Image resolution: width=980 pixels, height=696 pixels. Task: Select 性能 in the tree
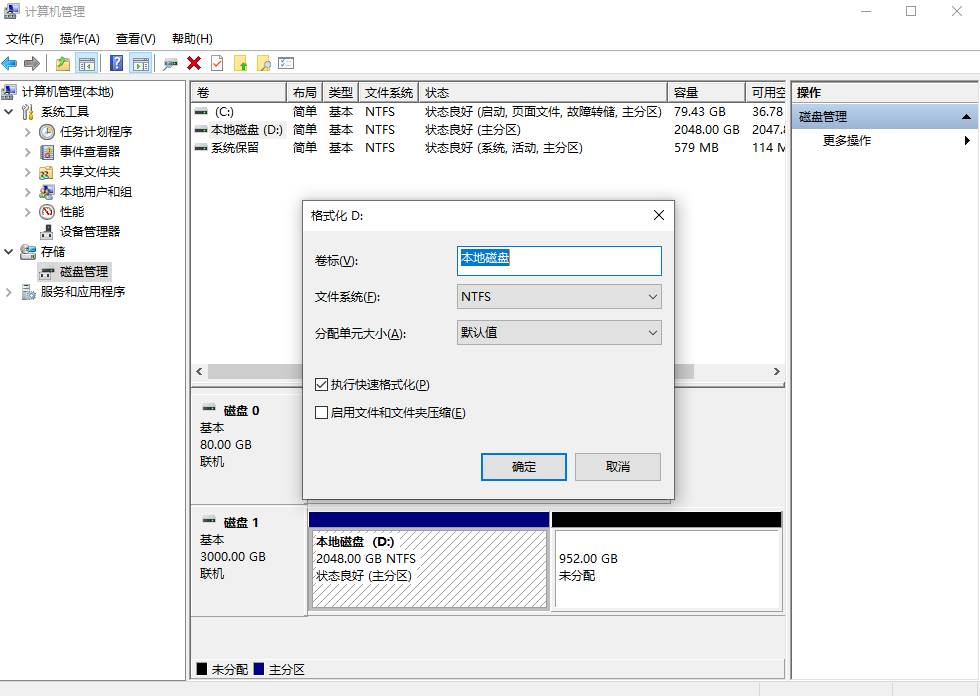coord(71,211)
